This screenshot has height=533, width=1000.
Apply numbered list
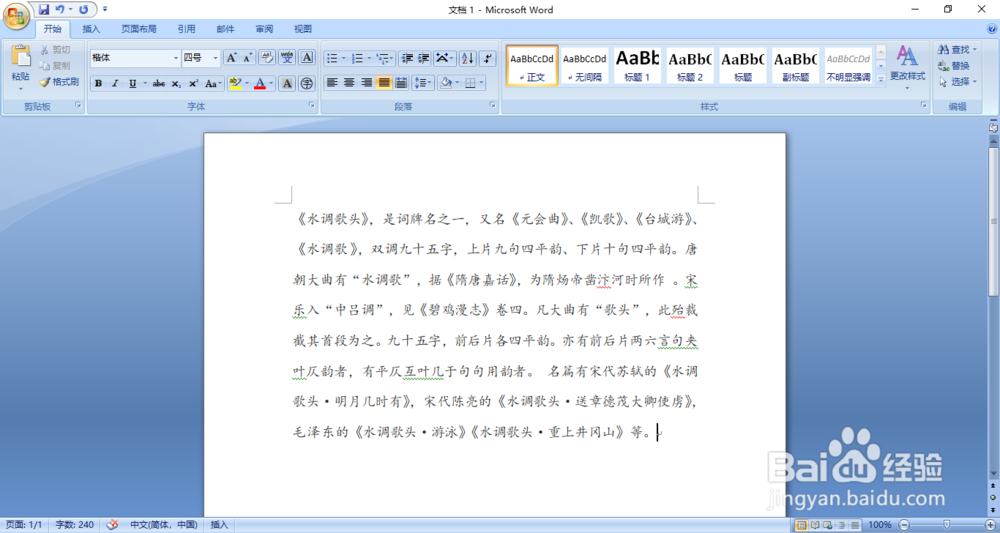[x=357, y=59]
